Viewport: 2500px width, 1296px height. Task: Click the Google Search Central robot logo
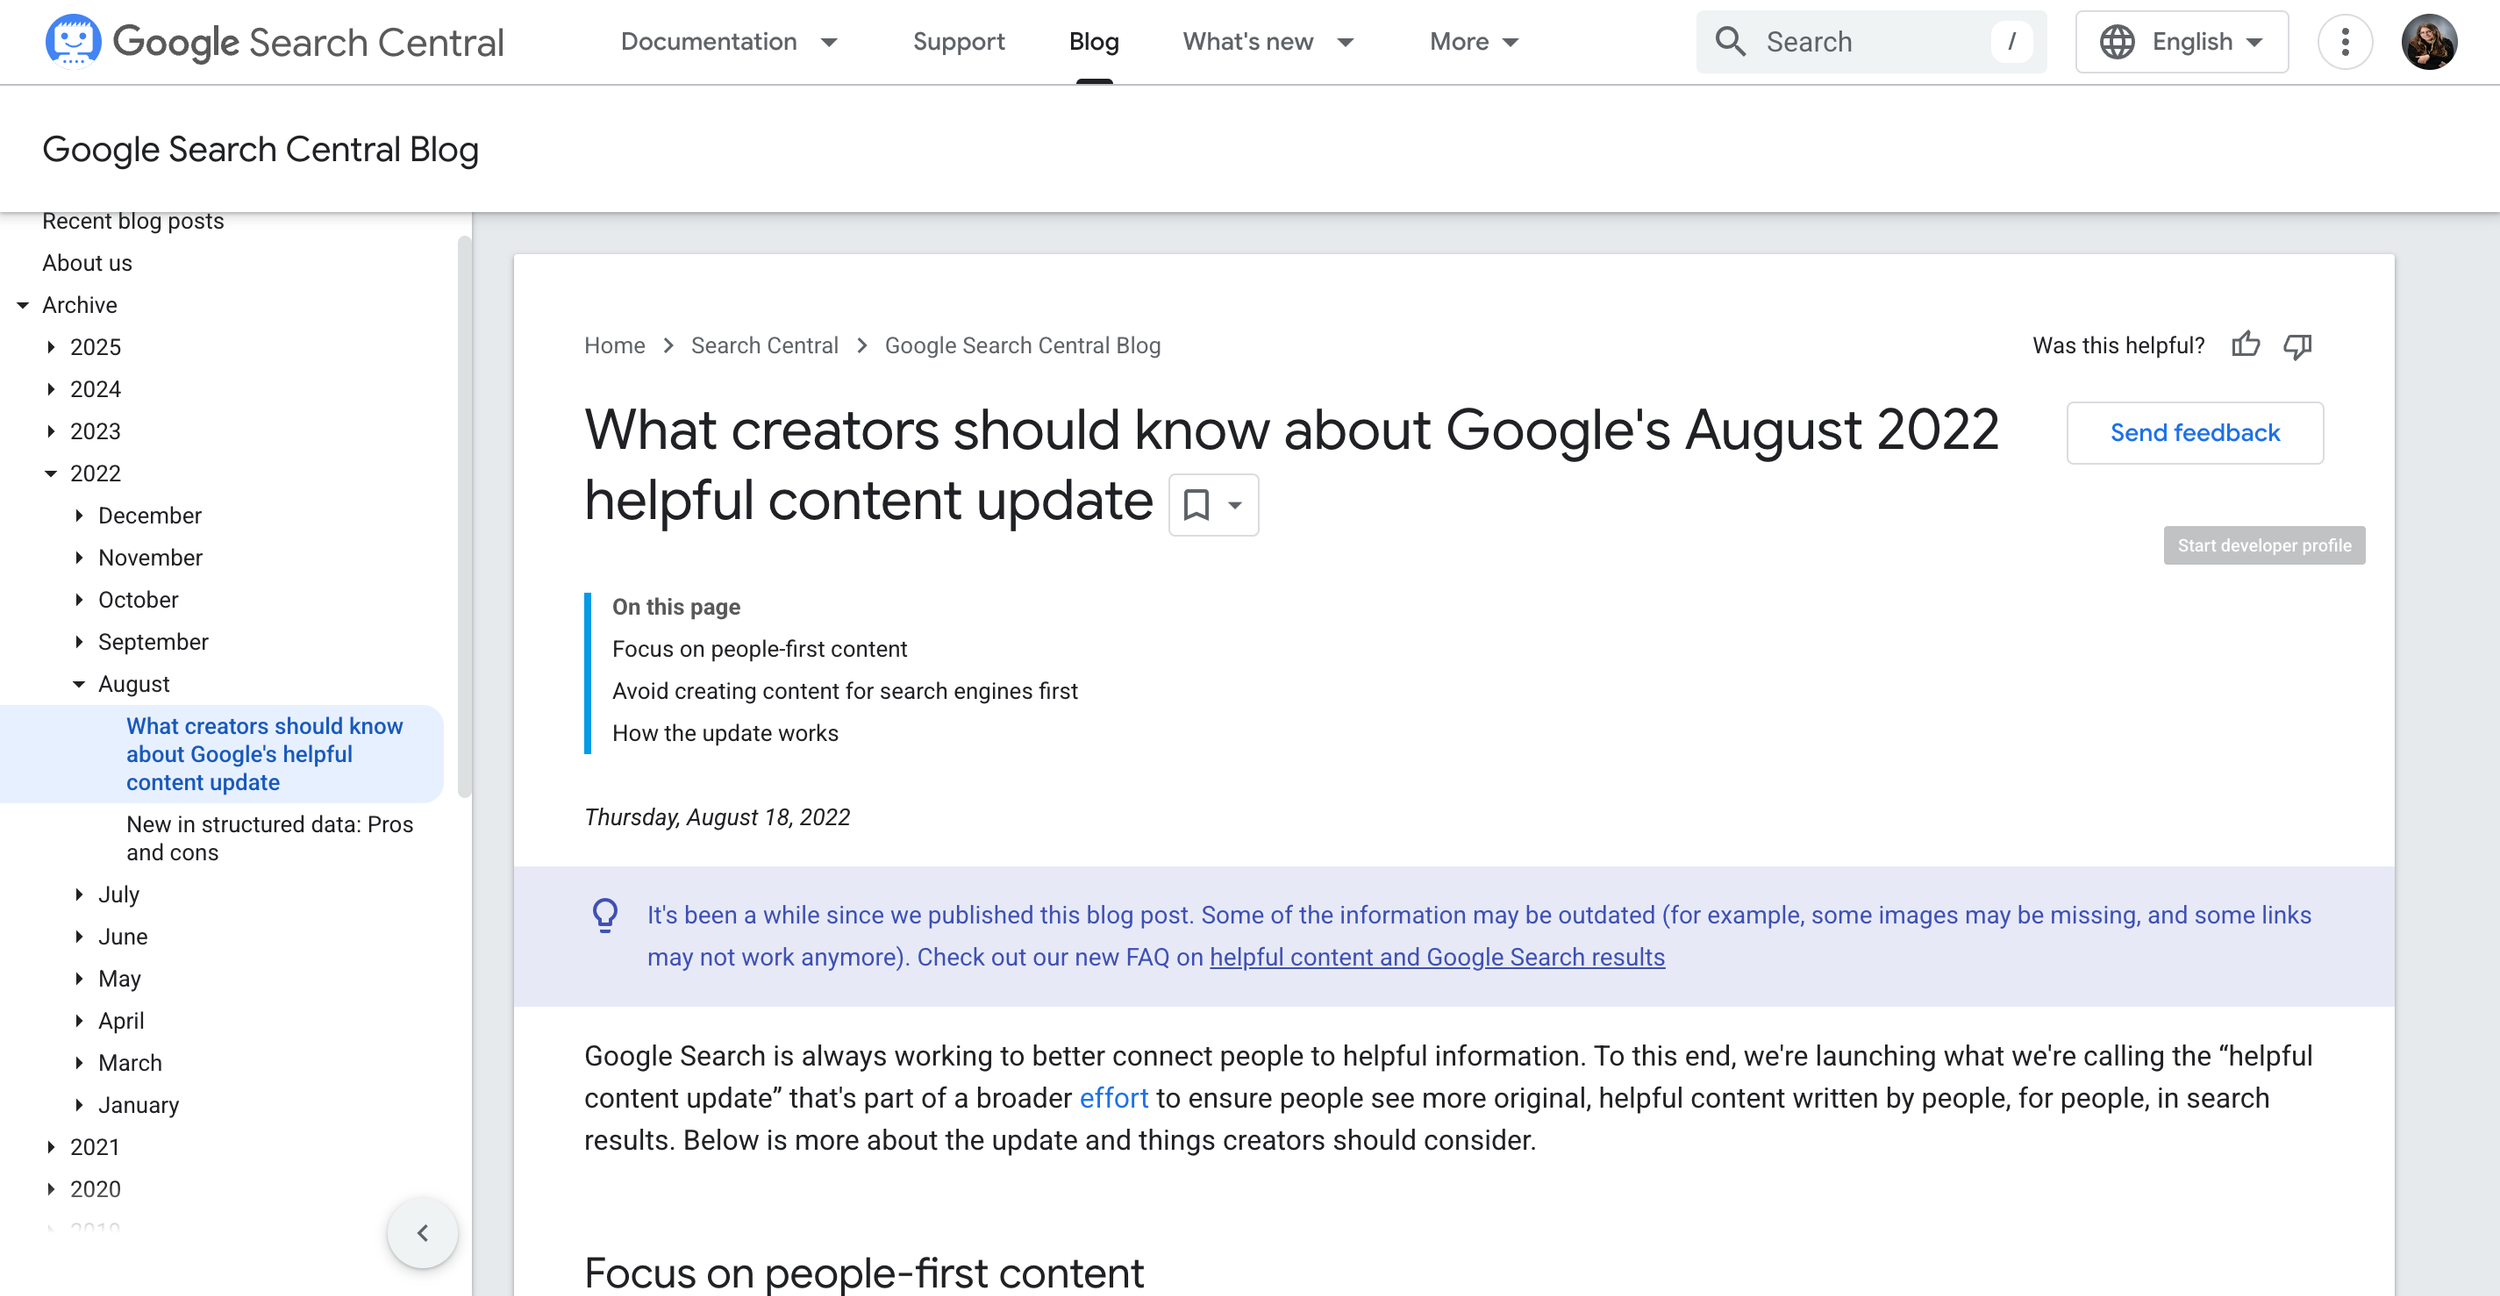click(x=73, y=41)
